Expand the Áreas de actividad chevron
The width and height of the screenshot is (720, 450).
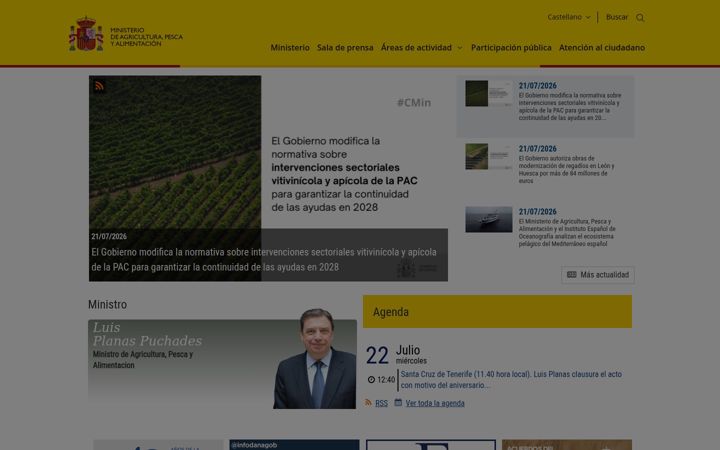coord(460,48)
